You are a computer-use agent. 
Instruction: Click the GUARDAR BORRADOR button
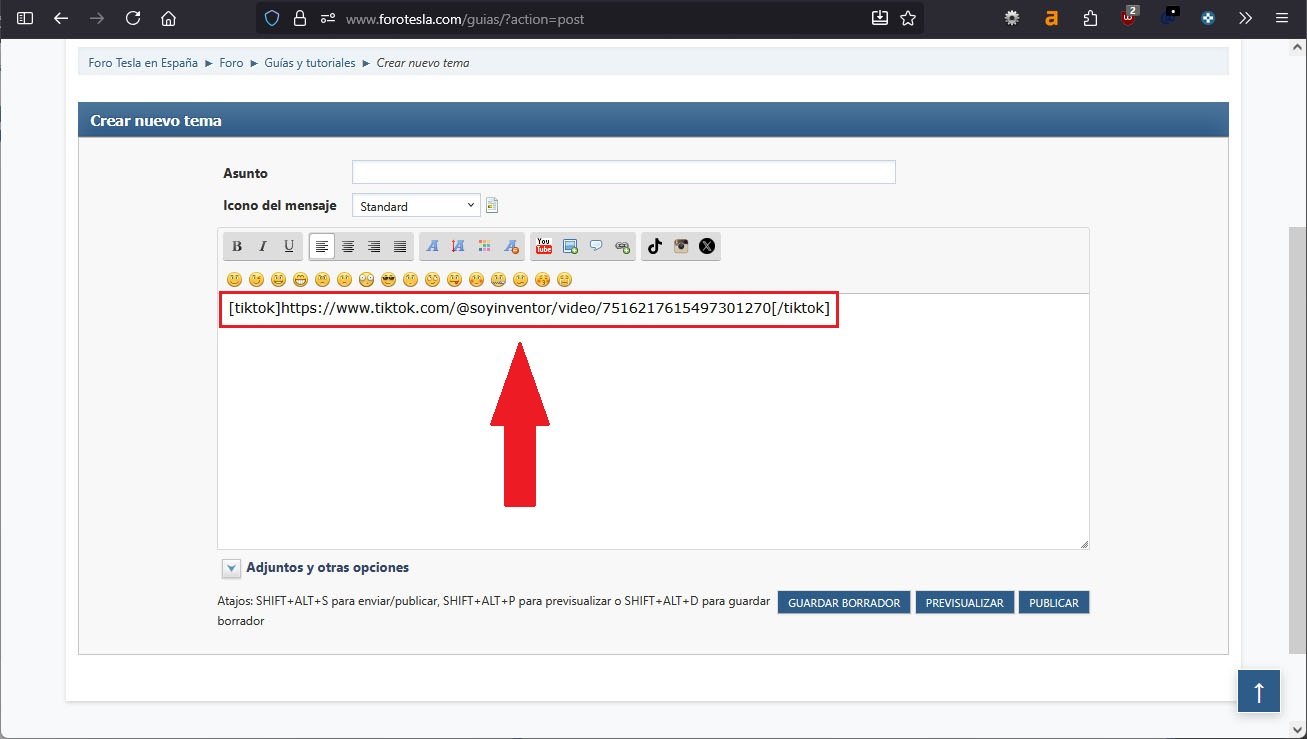click(x=843, y=603)
